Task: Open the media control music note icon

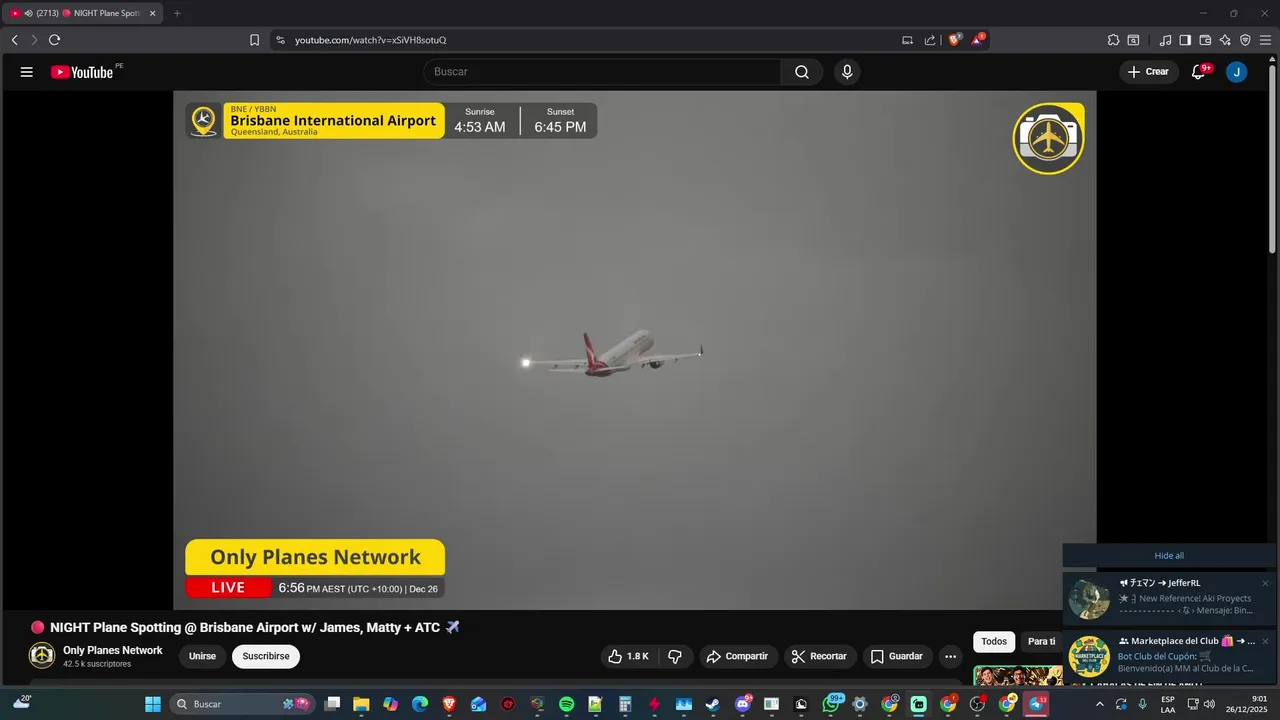Action: (1165, 40)
